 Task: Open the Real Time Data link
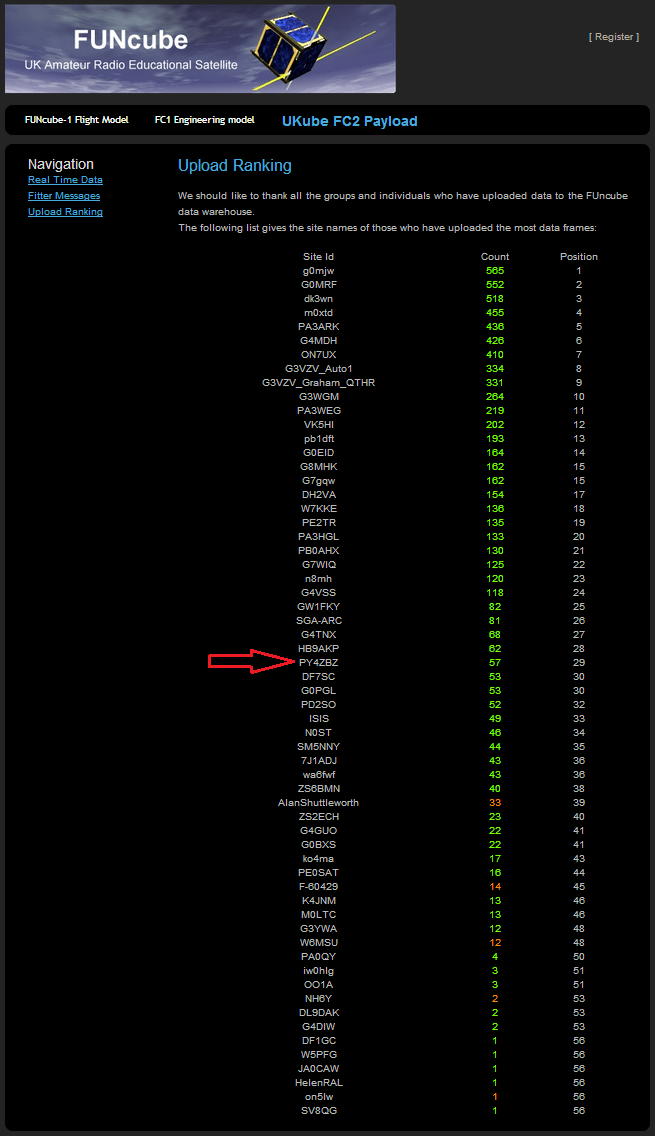tap(65, 180)
